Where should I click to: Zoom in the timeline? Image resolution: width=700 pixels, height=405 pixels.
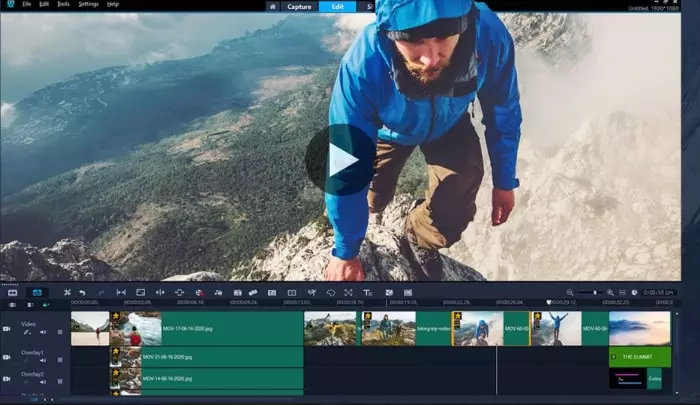(610, 292)
